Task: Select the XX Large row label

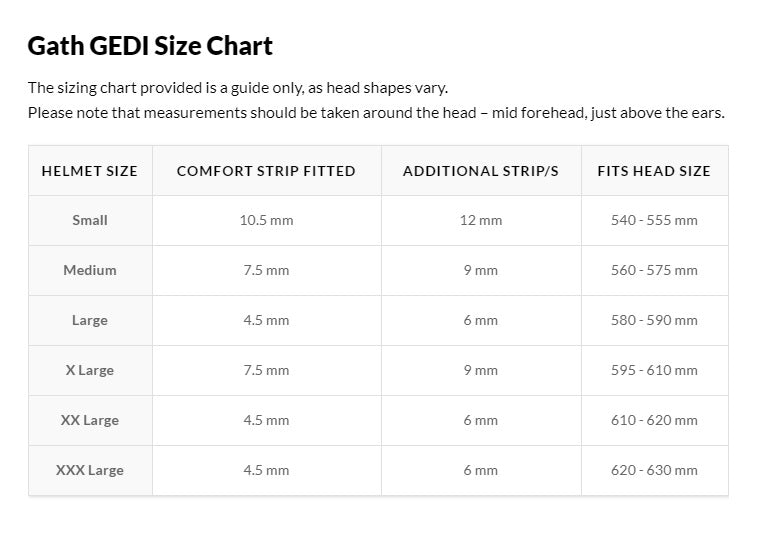Action: 90,421
